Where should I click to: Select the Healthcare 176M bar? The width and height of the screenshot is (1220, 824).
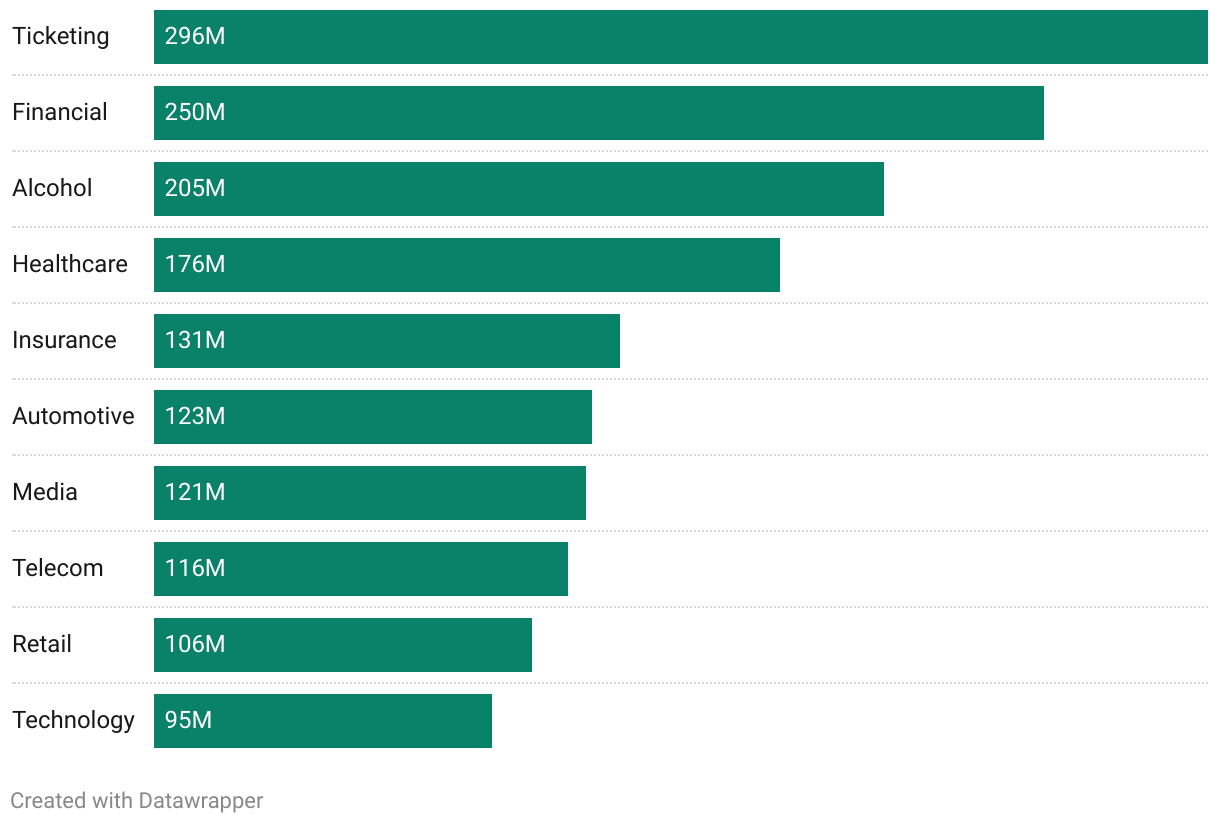coord(467,265)
